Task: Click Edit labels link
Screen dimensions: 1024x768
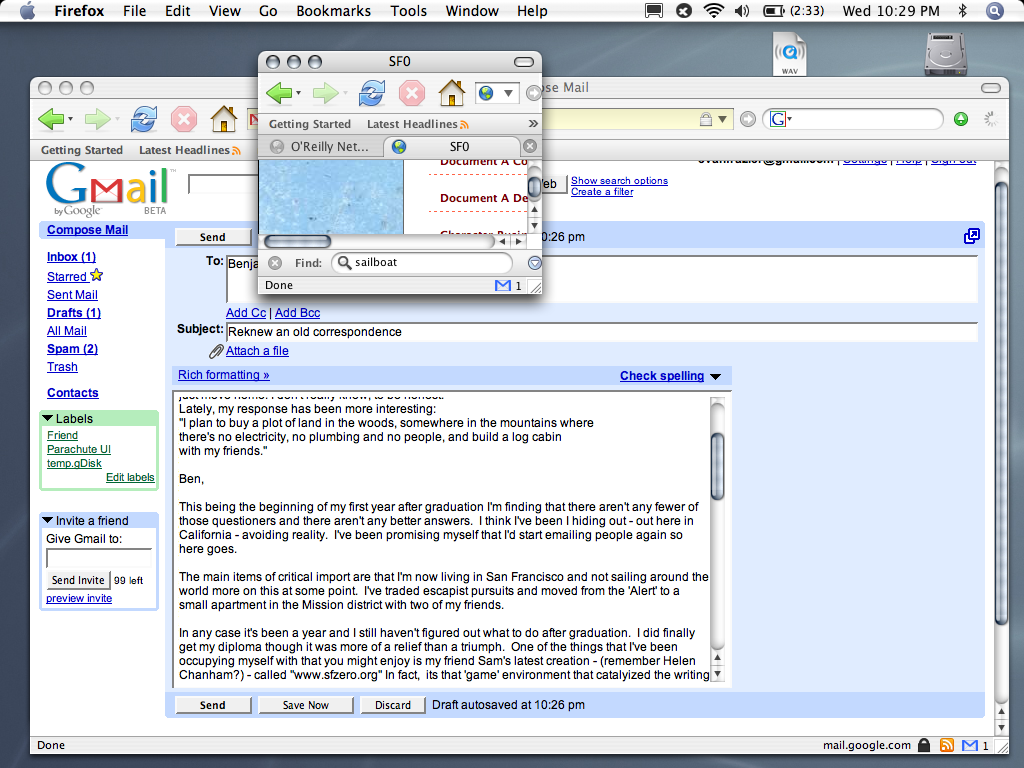Action: point(130,477)
